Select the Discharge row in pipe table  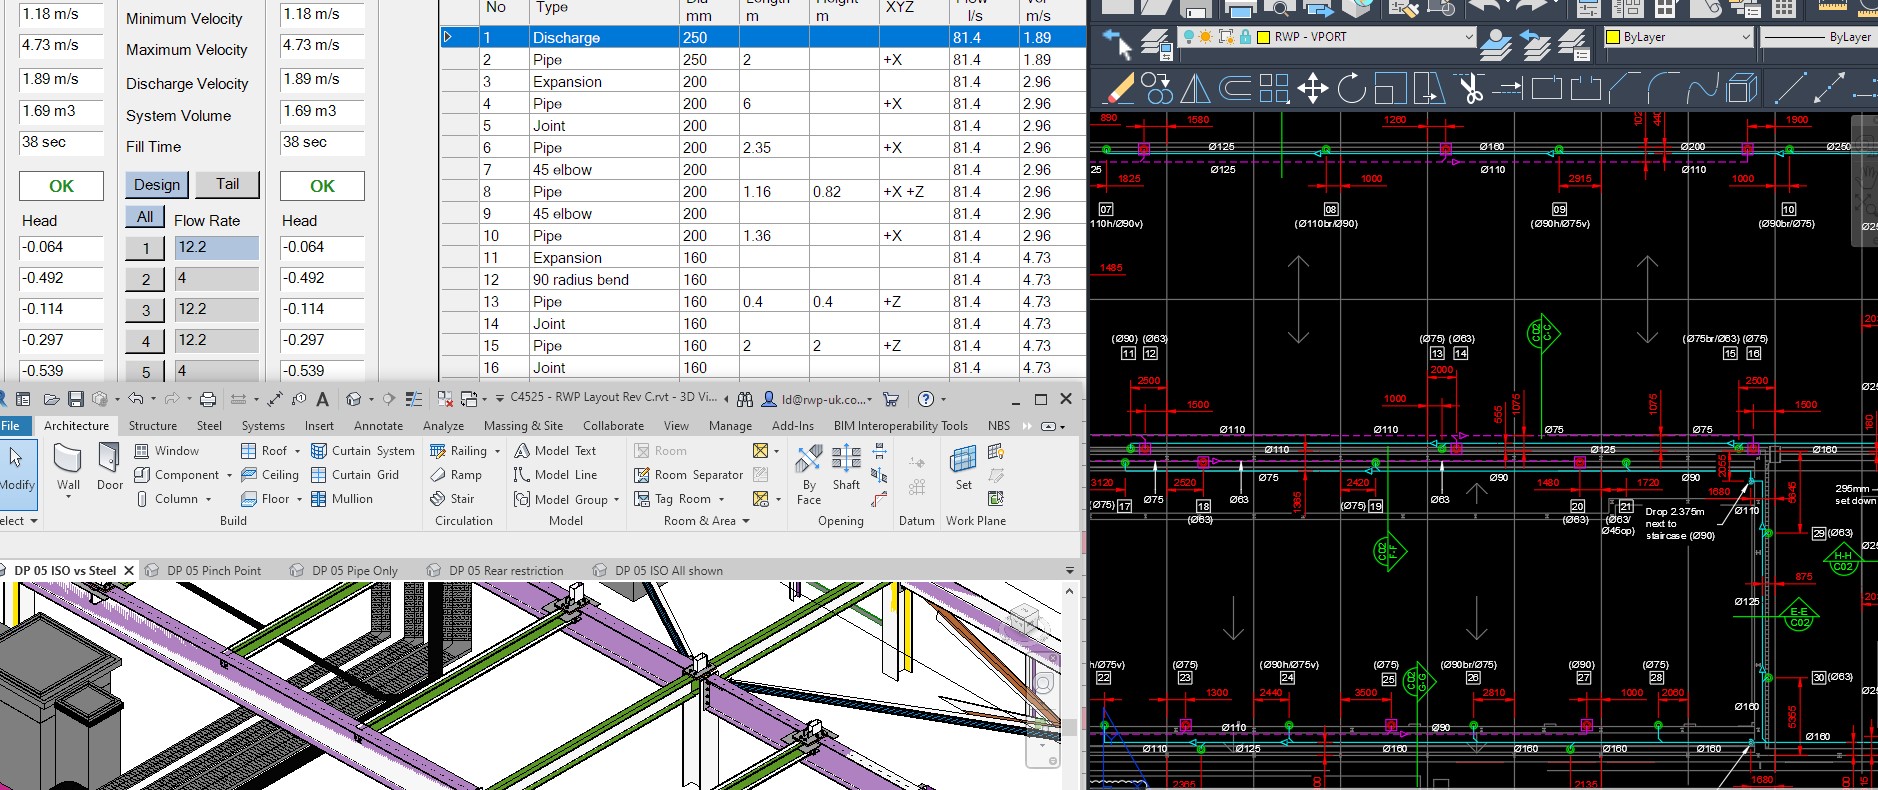tap(763, 37)
